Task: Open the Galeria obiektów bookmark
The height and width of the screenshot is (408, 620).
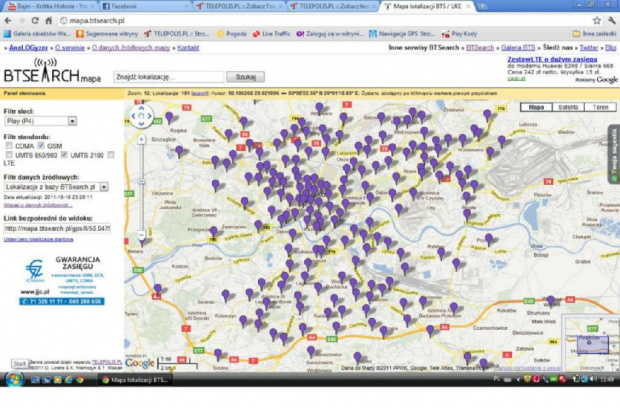Action: pyautogui.click(x=37, y=34)
